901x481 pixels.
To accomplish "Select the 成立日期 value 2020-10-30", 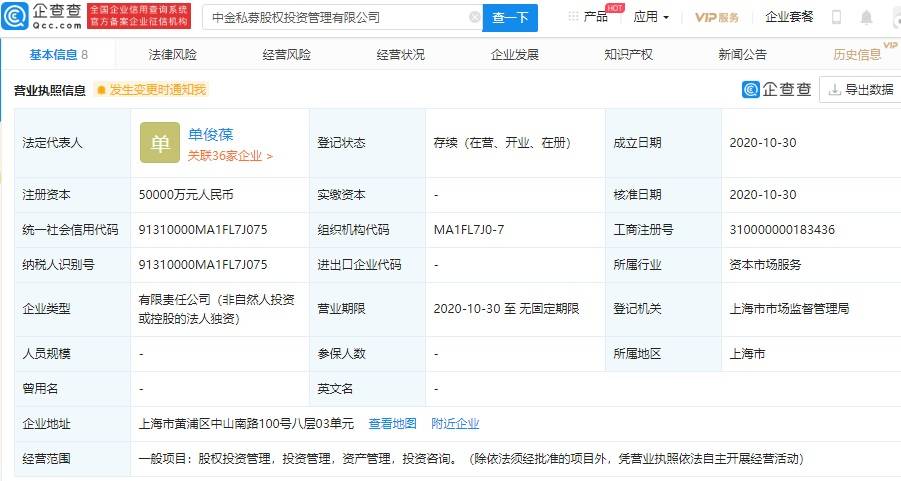I will (763, 143).
